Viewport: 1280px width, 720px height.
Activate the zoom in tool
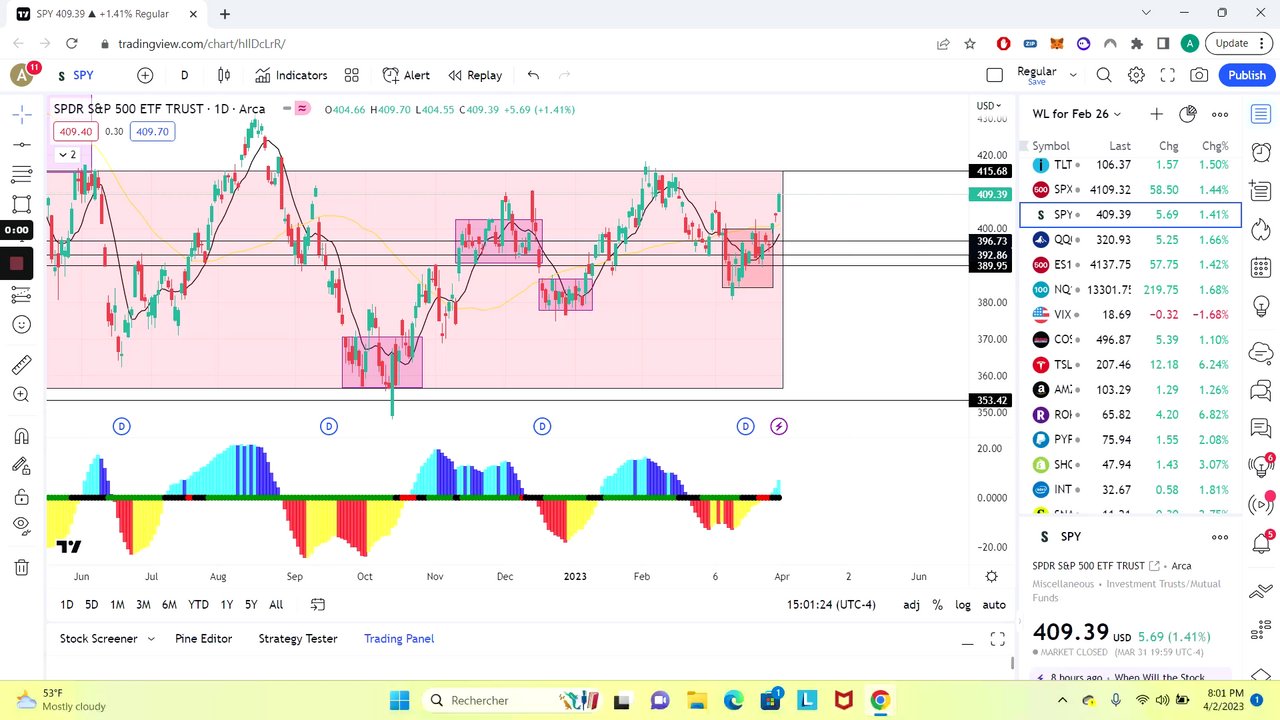pyautogui.click(x=22, y=395)
